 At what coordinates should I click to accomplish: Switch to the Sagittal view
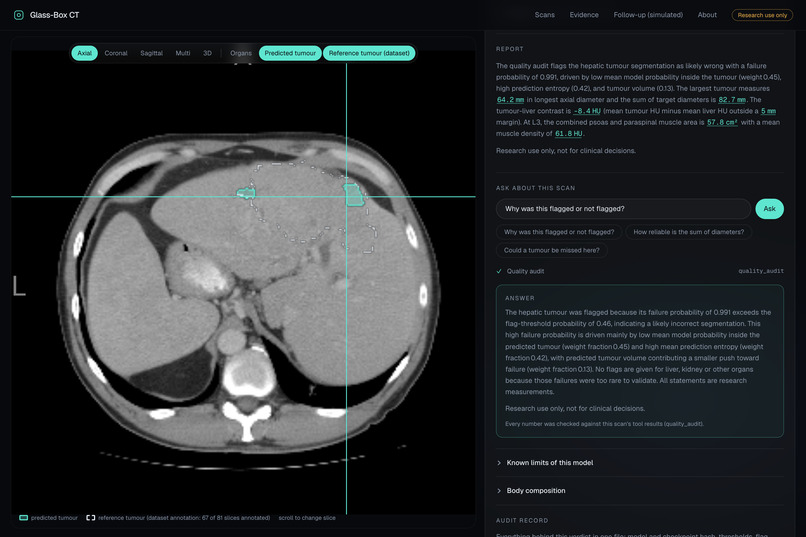click(x=151, y=53)
